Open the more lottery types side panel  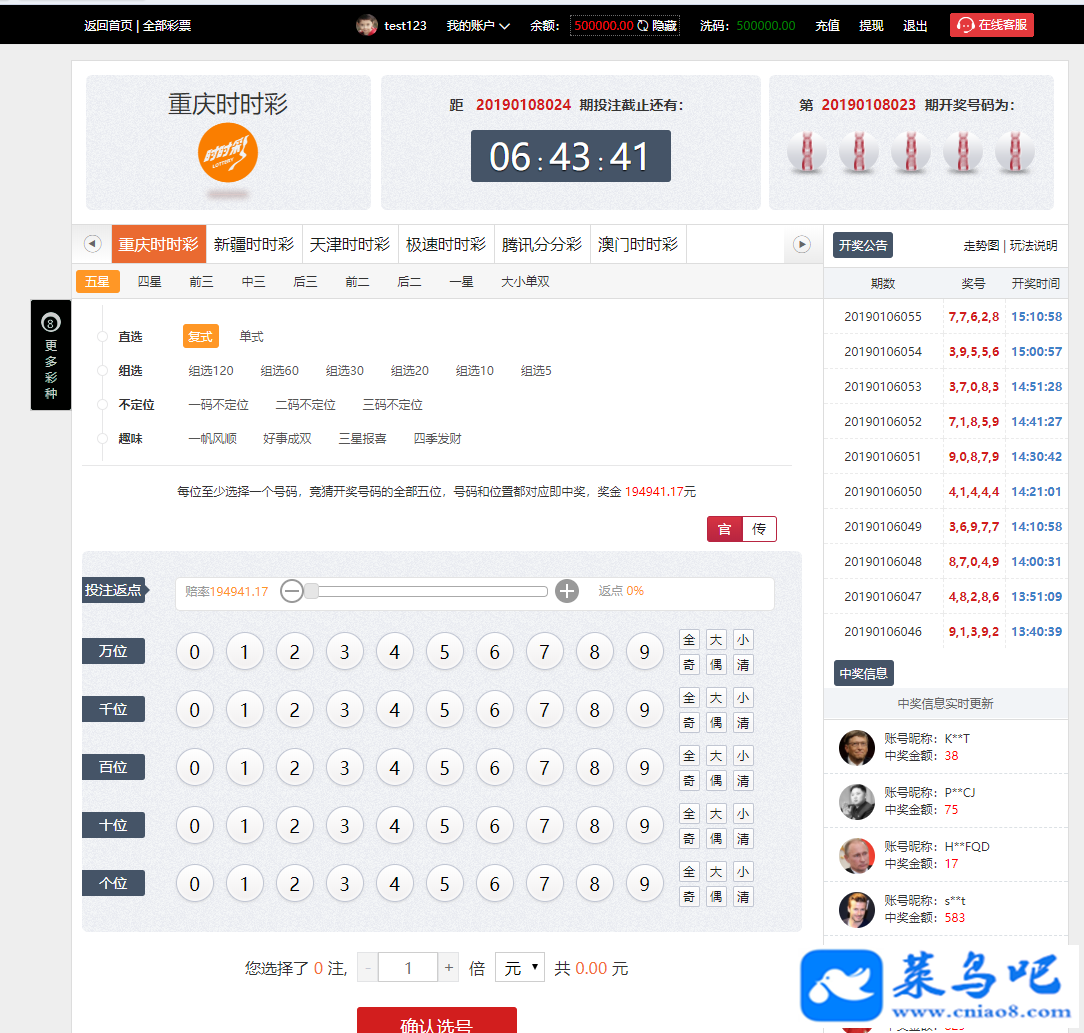tap(50, 355)
